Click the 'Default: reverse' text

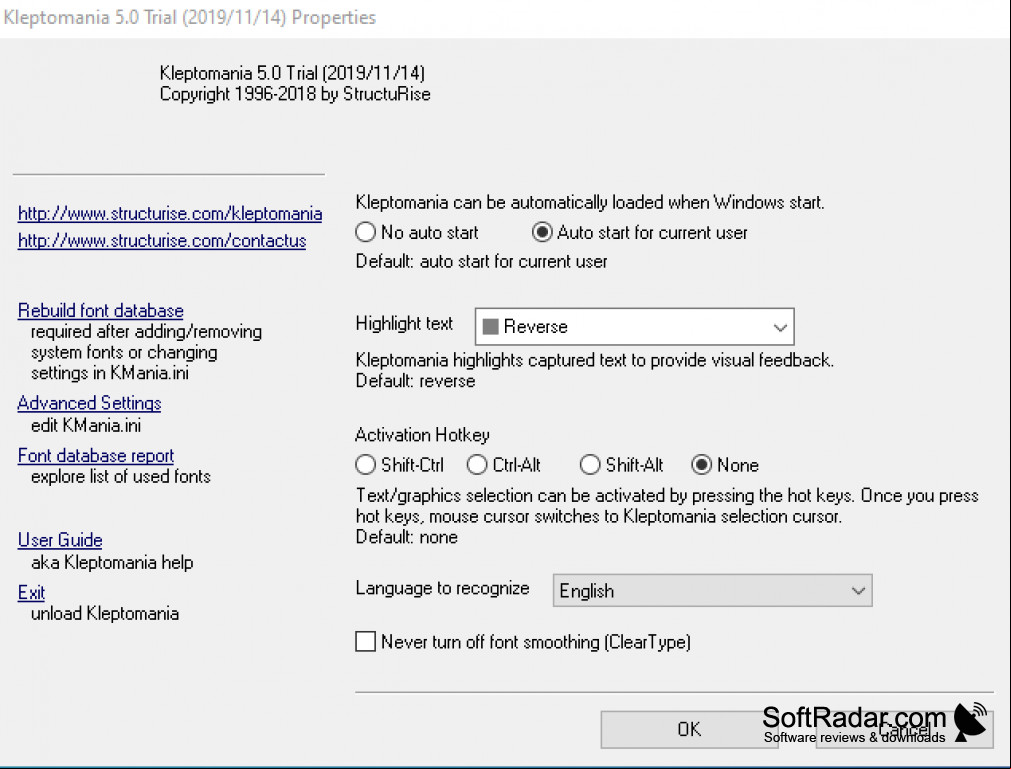(x=415, y=381)
